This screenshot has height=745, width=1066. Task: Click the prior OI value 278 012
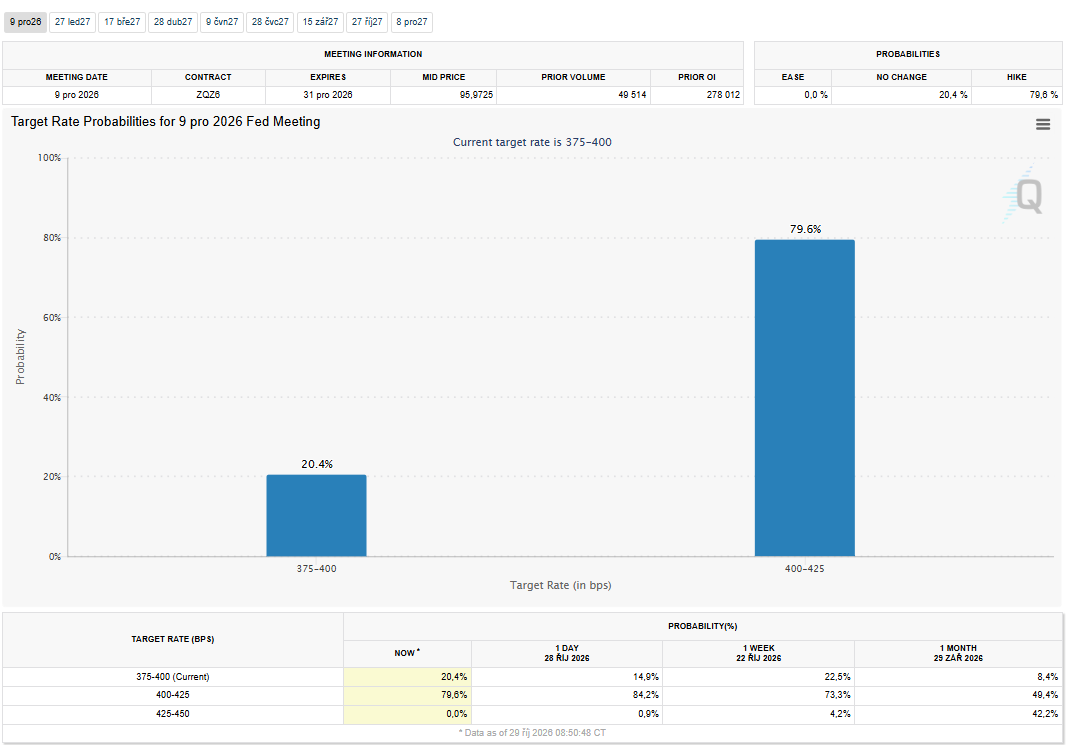(723, 95)
